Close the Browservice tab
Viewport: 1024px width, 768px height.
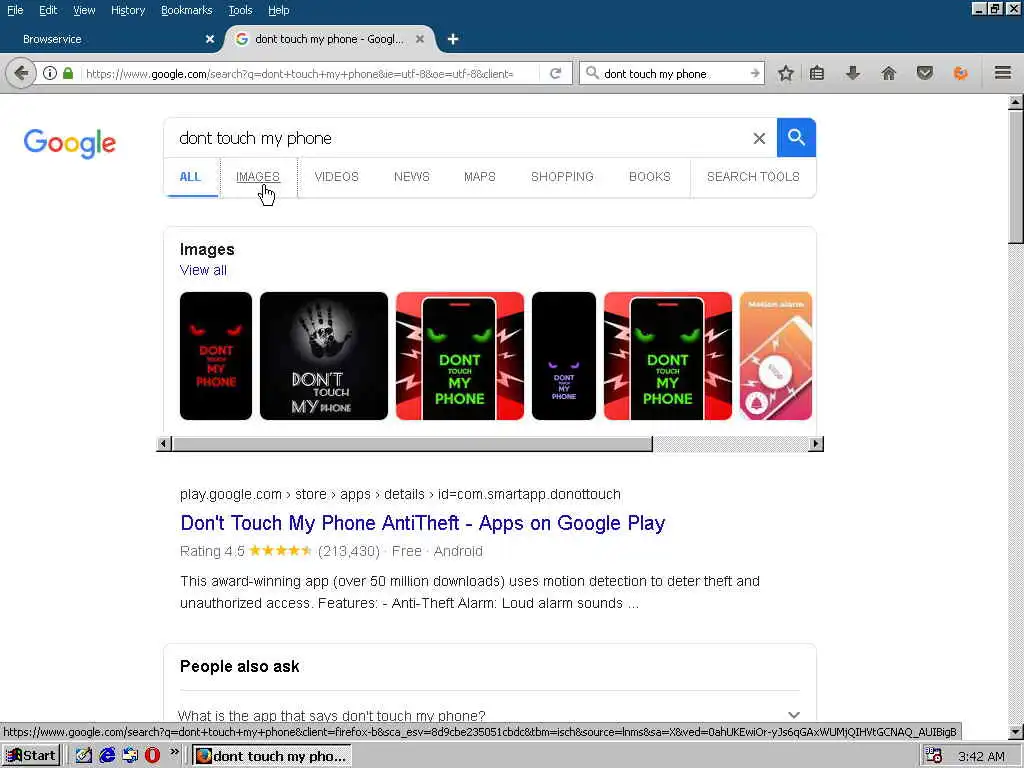coord(210,39)
